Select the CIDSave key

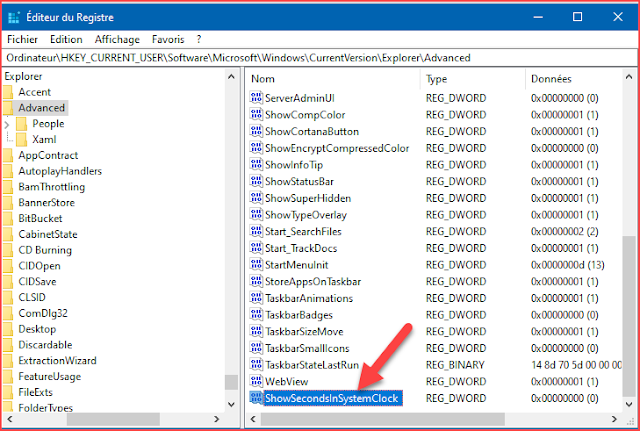pos(37,282)
